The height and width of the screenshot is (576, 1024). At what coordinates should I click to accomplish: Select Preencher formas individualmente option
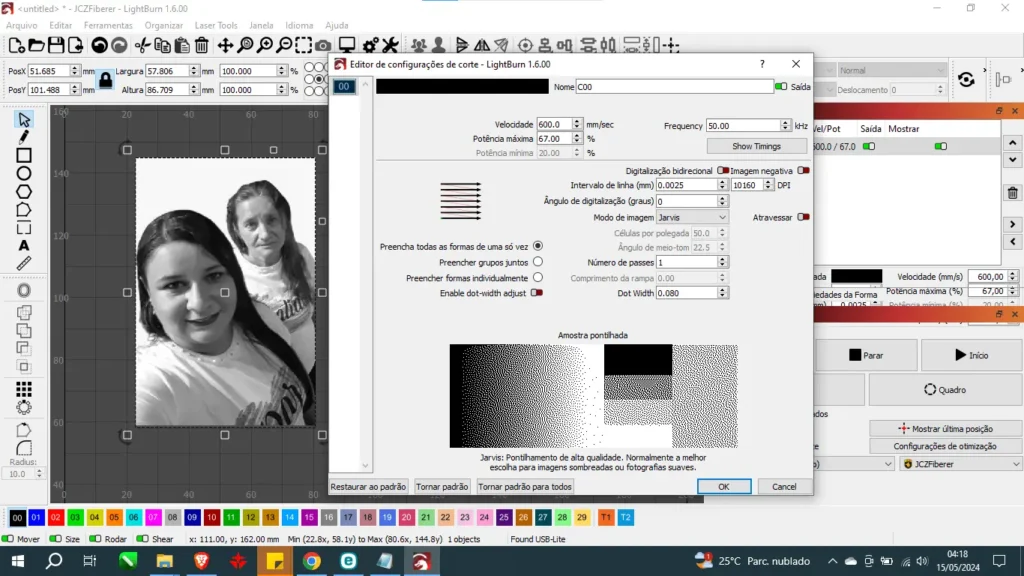(x=538, y=278)
